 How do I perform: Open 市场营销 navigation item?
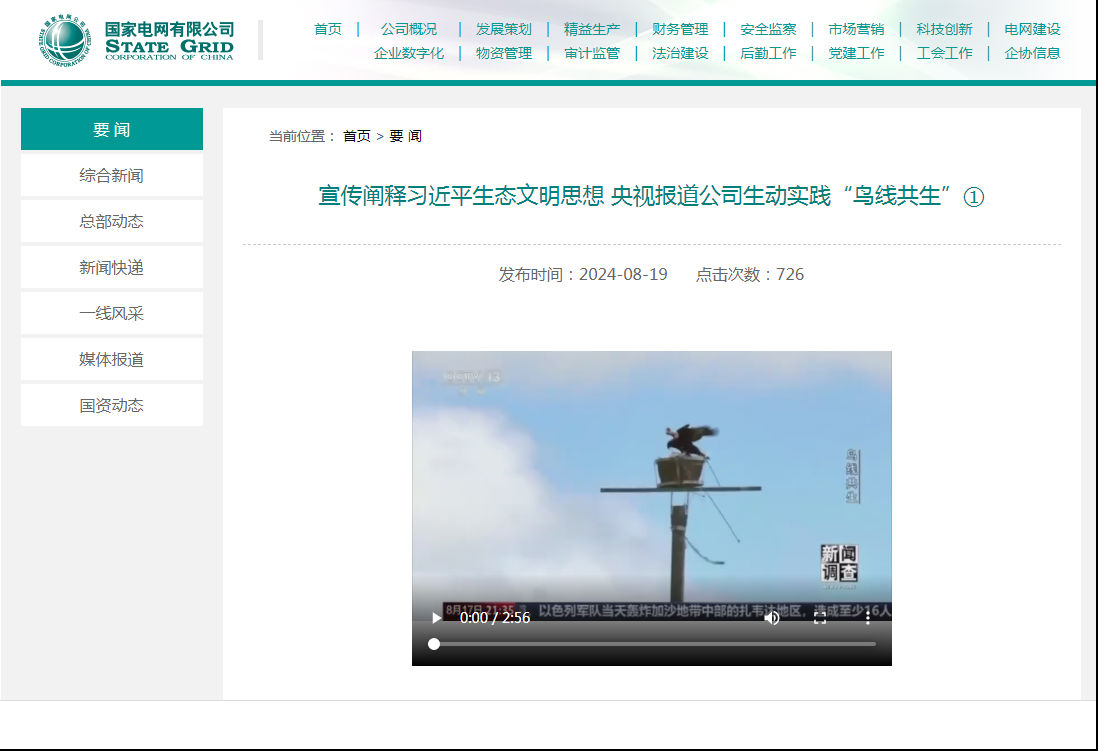[x=856, y=29]
